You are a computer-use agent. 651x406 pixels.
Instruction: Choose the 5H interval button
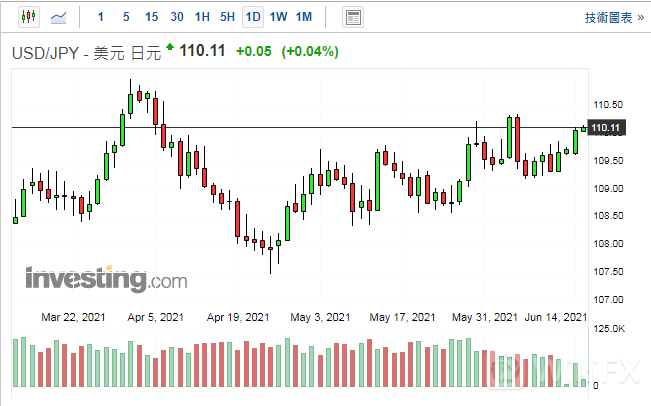228,17
